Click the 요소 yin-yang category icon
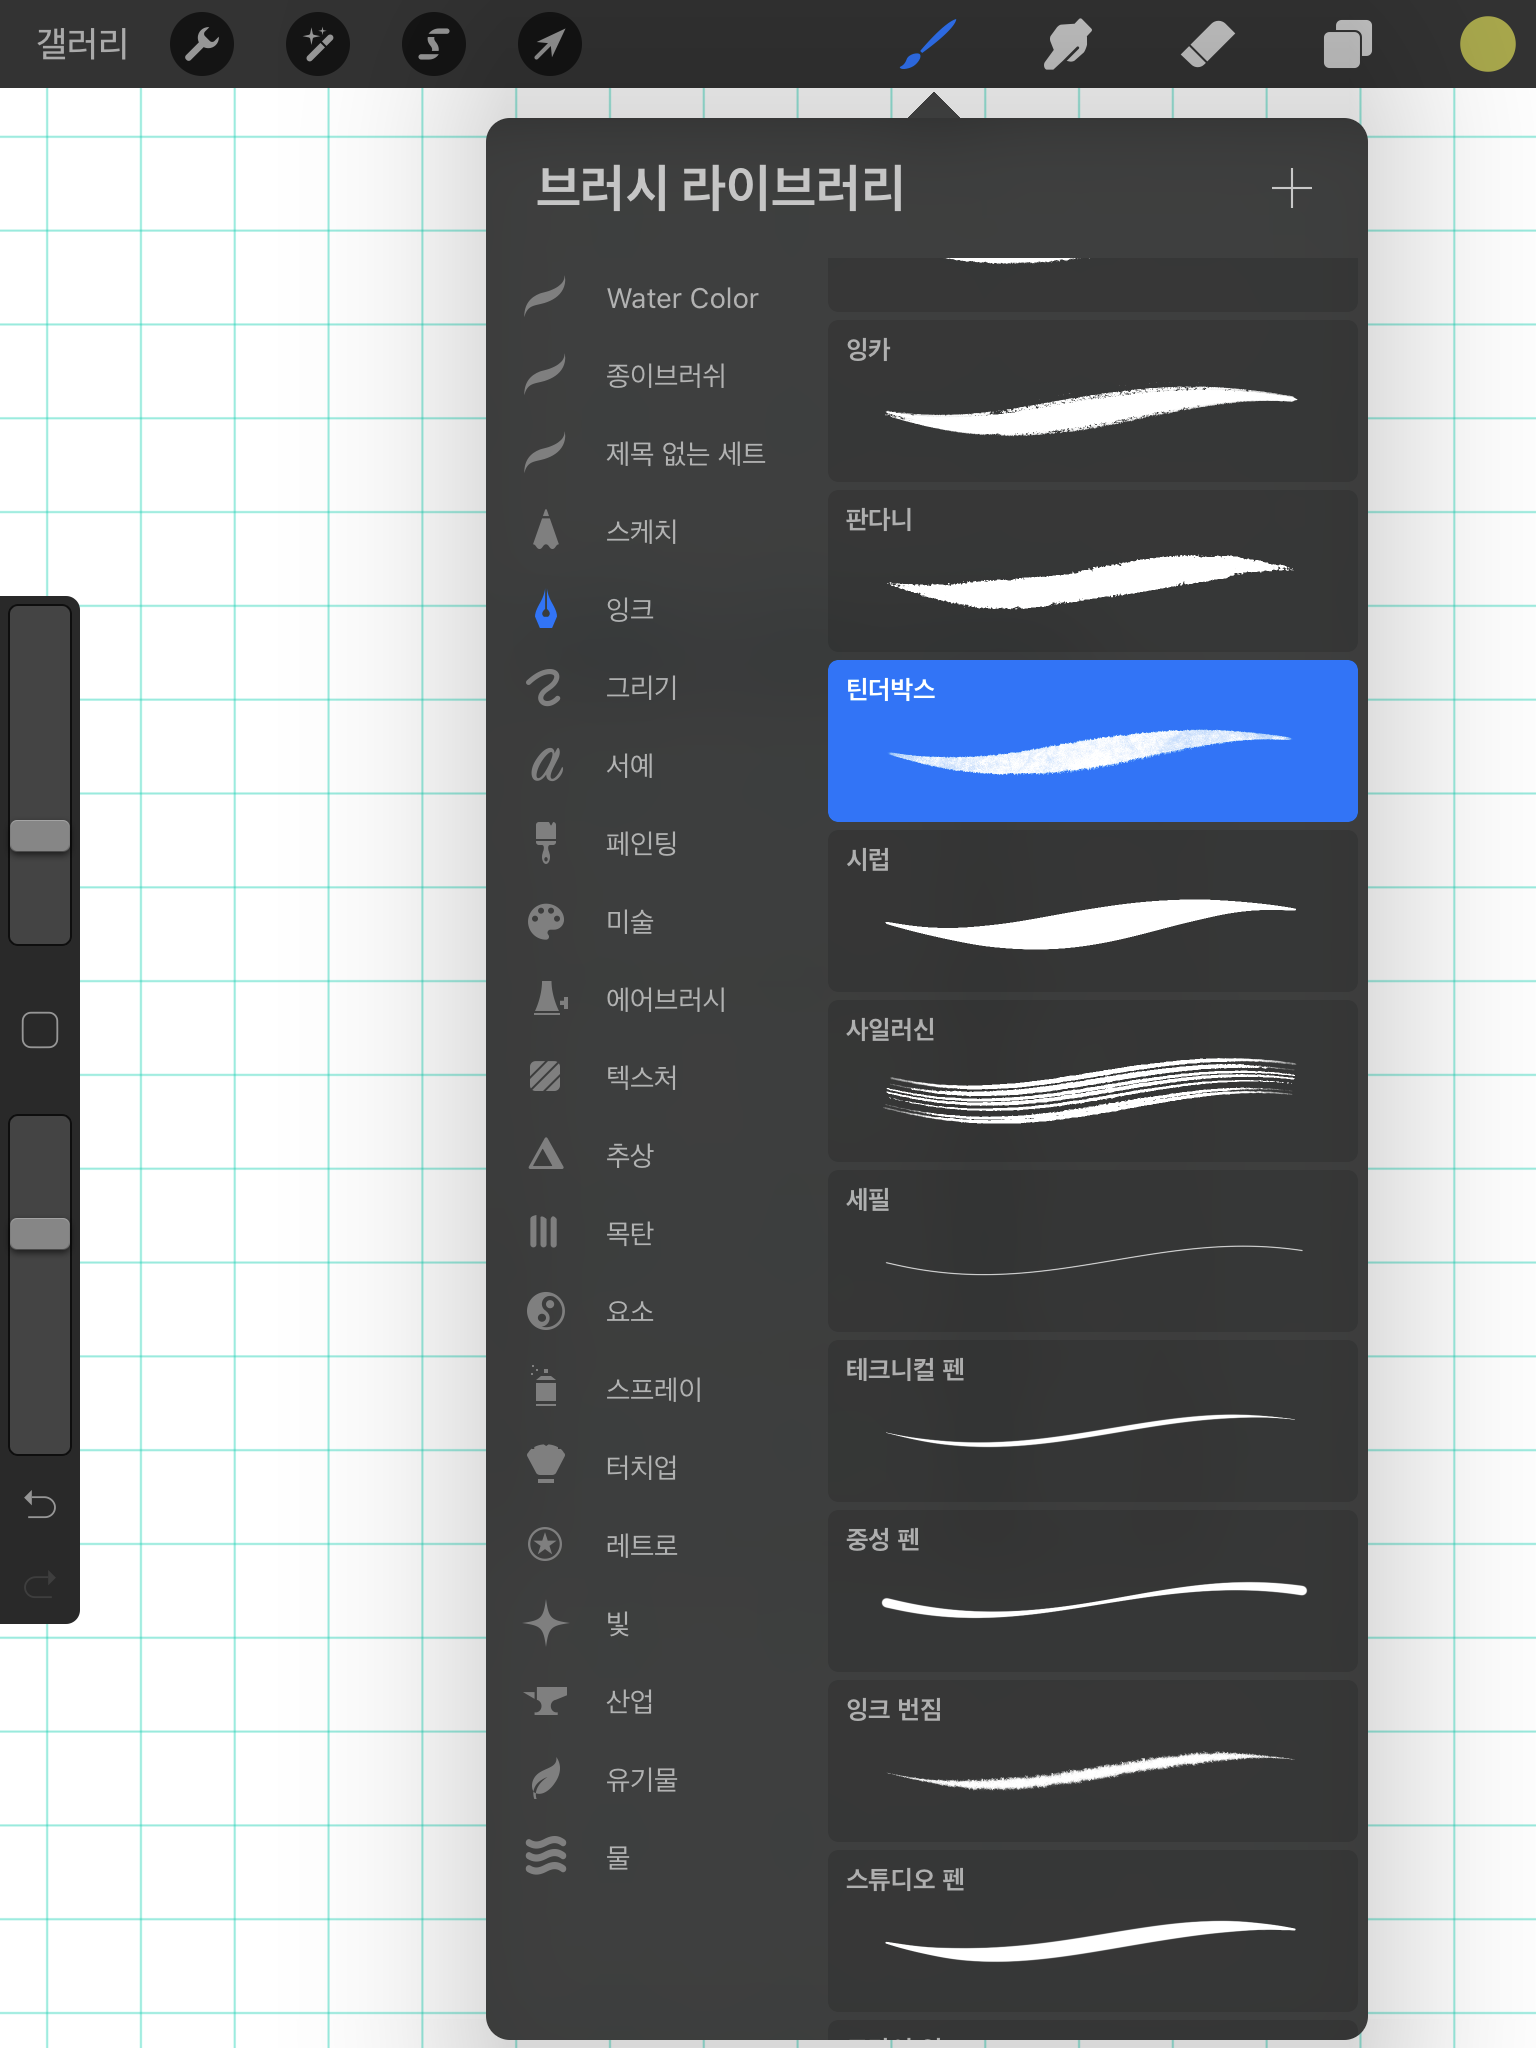The image size is (1536, 2048). tap(546, 1310)
